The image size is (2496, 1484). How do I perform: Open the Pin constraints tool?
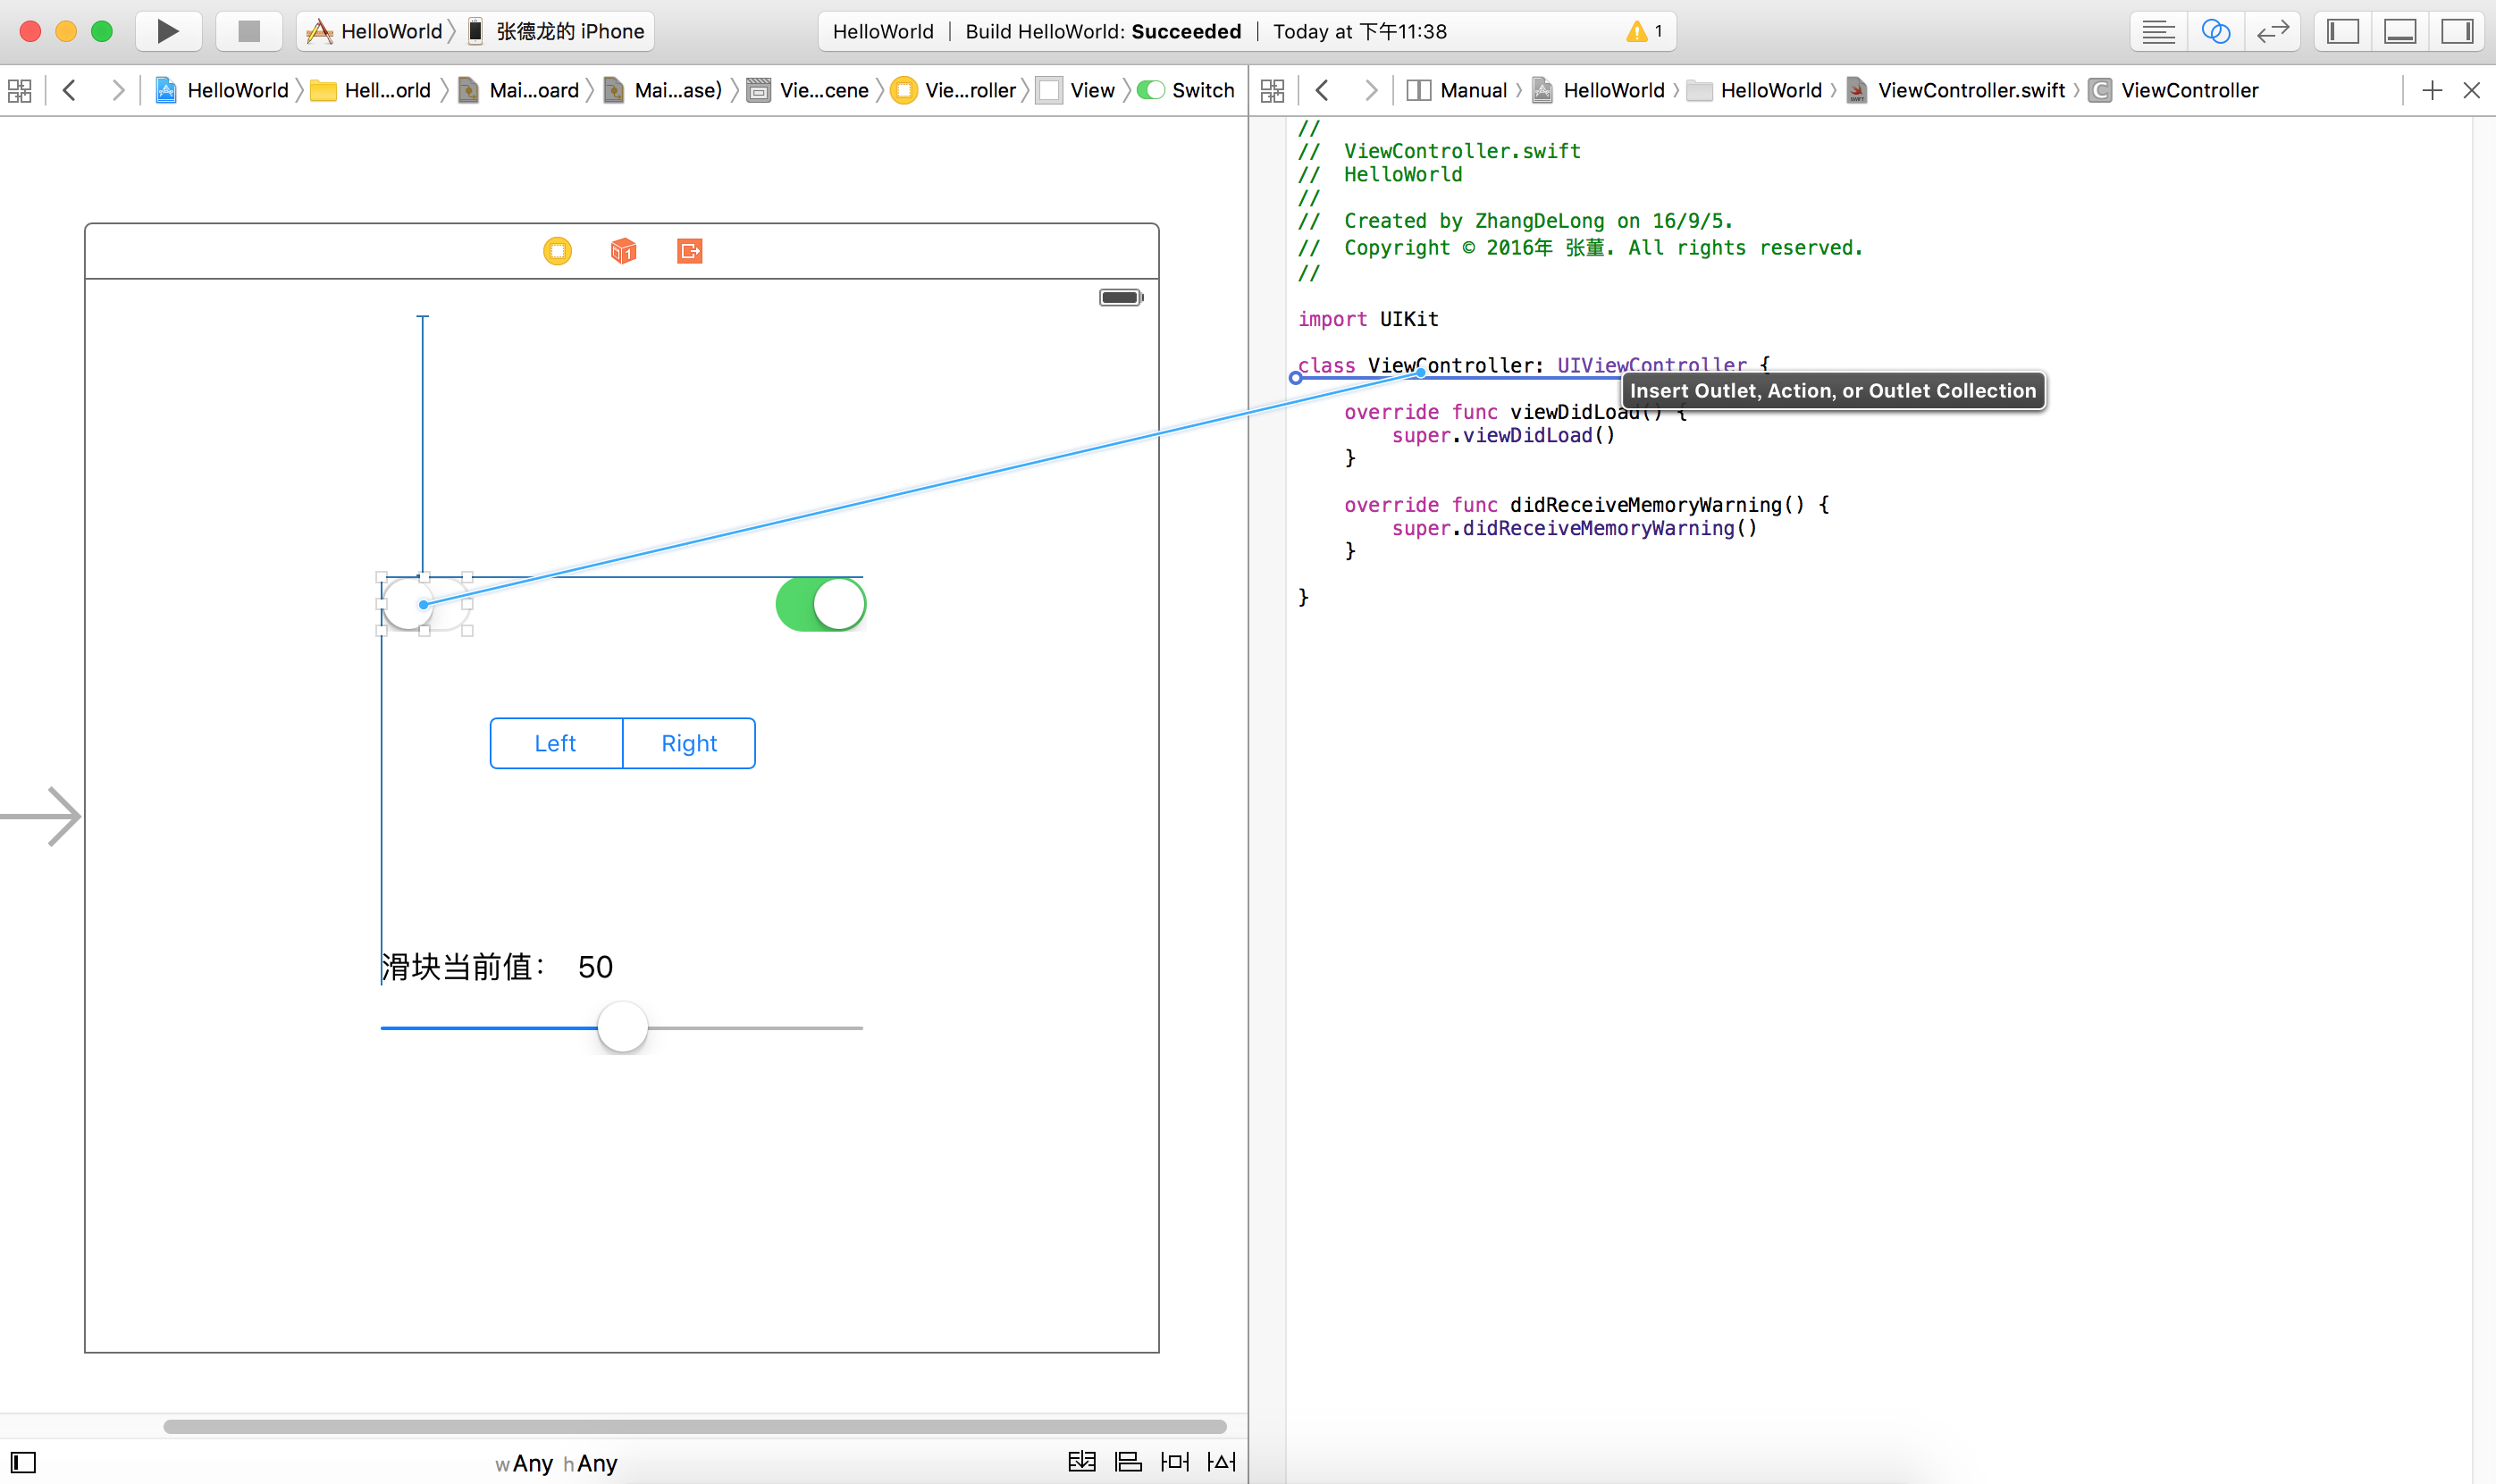pos(1175,1462)
